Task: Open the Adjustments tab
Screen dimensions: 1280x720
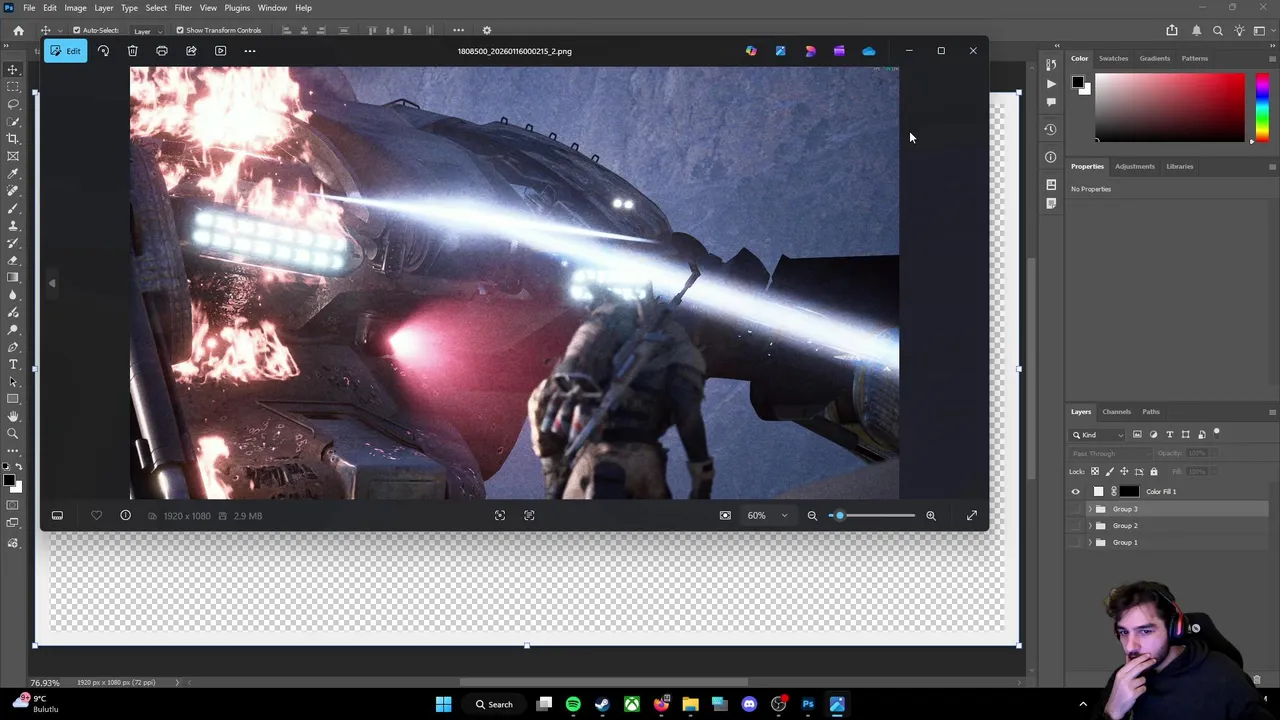Action: coord(1135,166)
